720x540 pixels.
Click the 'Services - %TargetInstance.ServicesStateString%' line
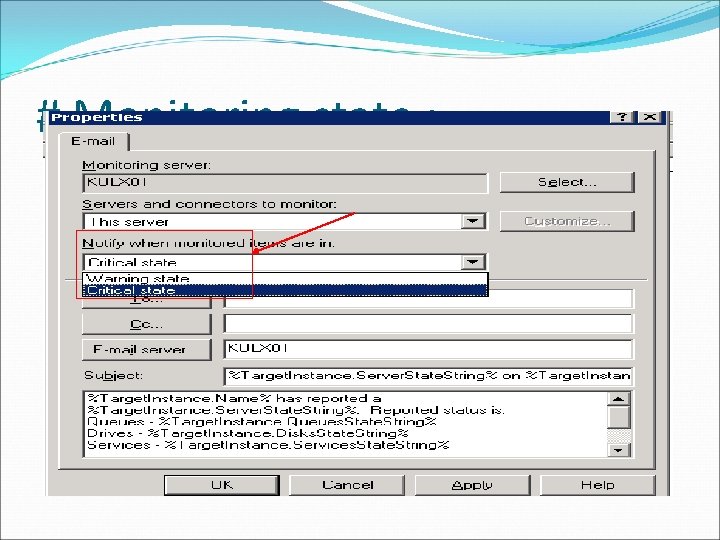(x=268, y=445)
